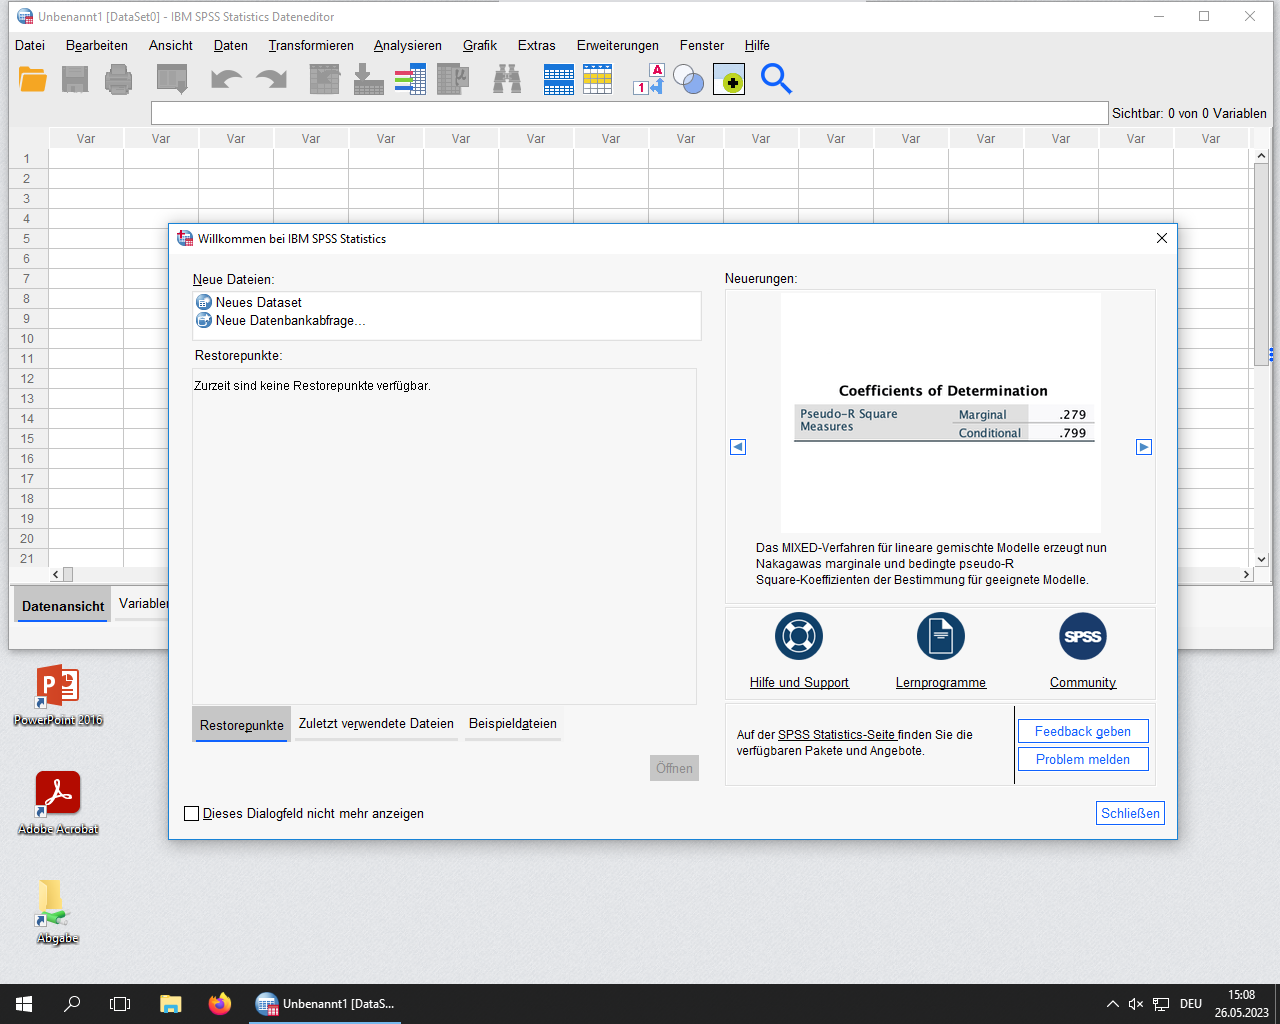Click the Undo arrow in toolbar
The image size is (1280, 1024).
(226, 79)
